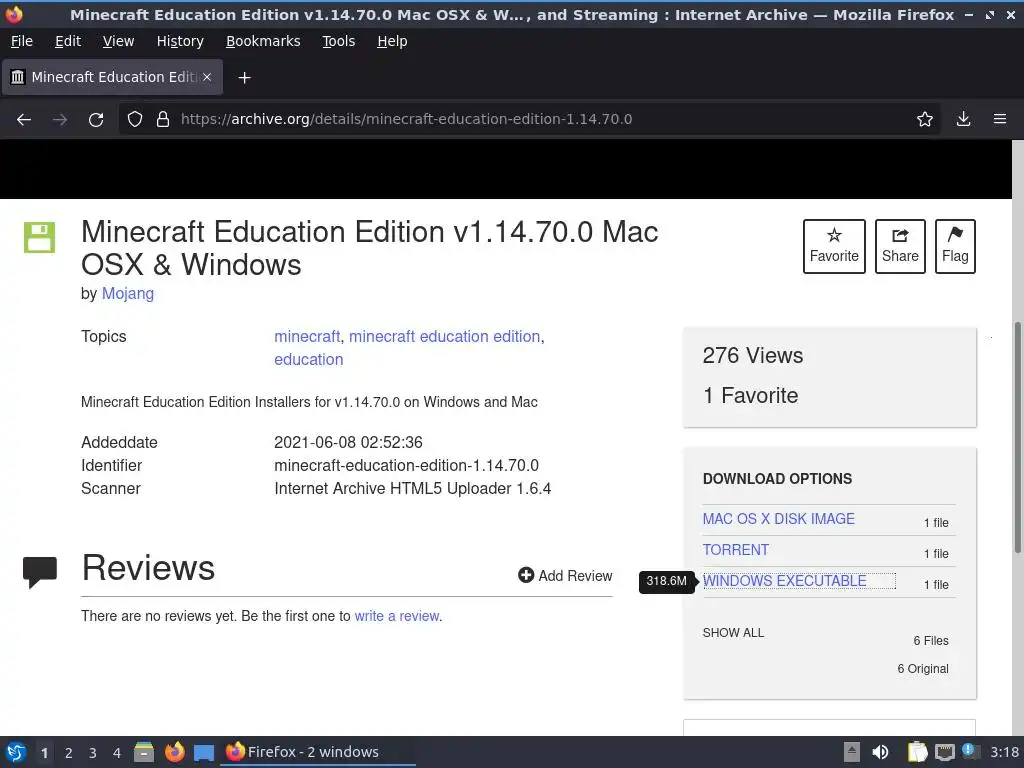The image size is (1024, 768).
Task: Open the Edit menu
Action: (x=68, y=41)
